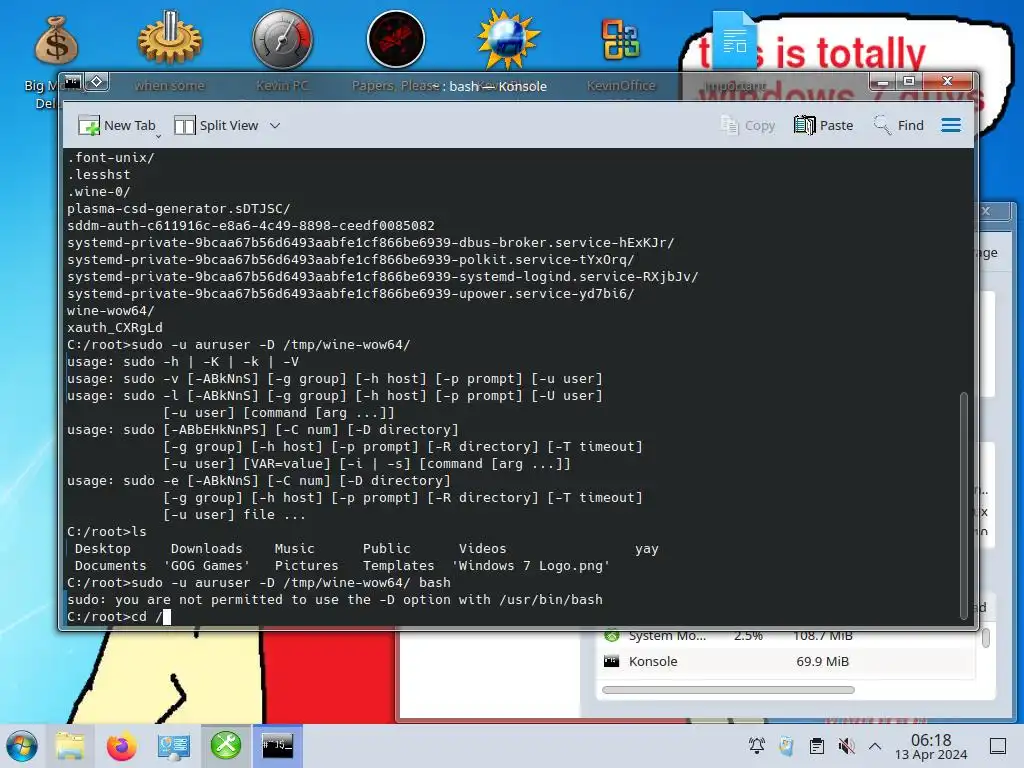Screen dimensions: 1024x768
Task: Click the Konsole taskbar entry
Action: (x=278, y=746)
